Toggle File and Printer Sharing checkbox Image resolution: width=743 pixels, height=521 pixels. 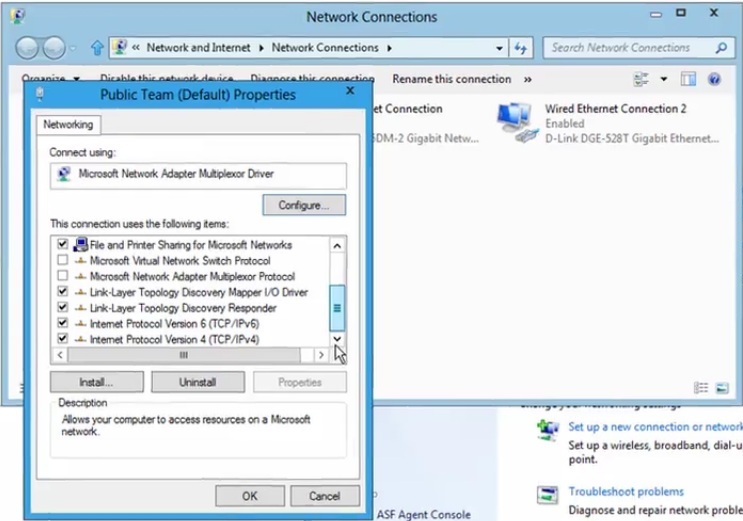coord(62,244)
